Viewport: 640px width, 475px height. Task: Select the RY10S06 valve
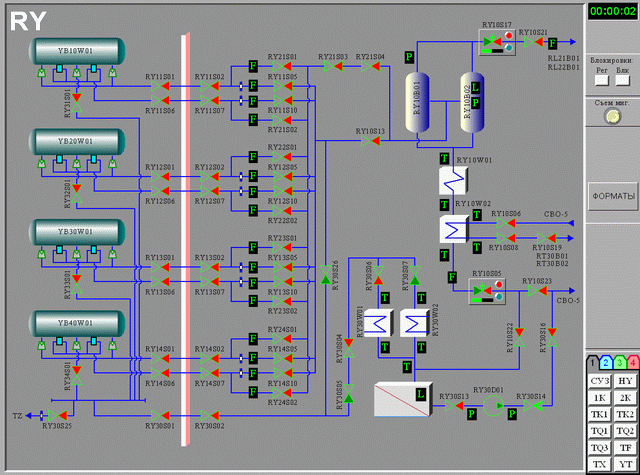pos(506,223)
